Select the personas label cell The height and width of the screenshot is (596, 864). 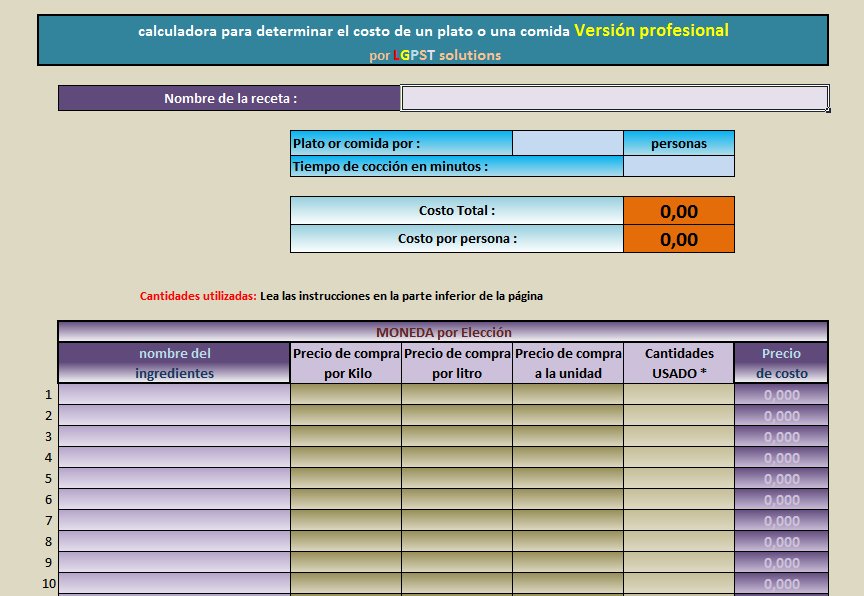point(680,143)
